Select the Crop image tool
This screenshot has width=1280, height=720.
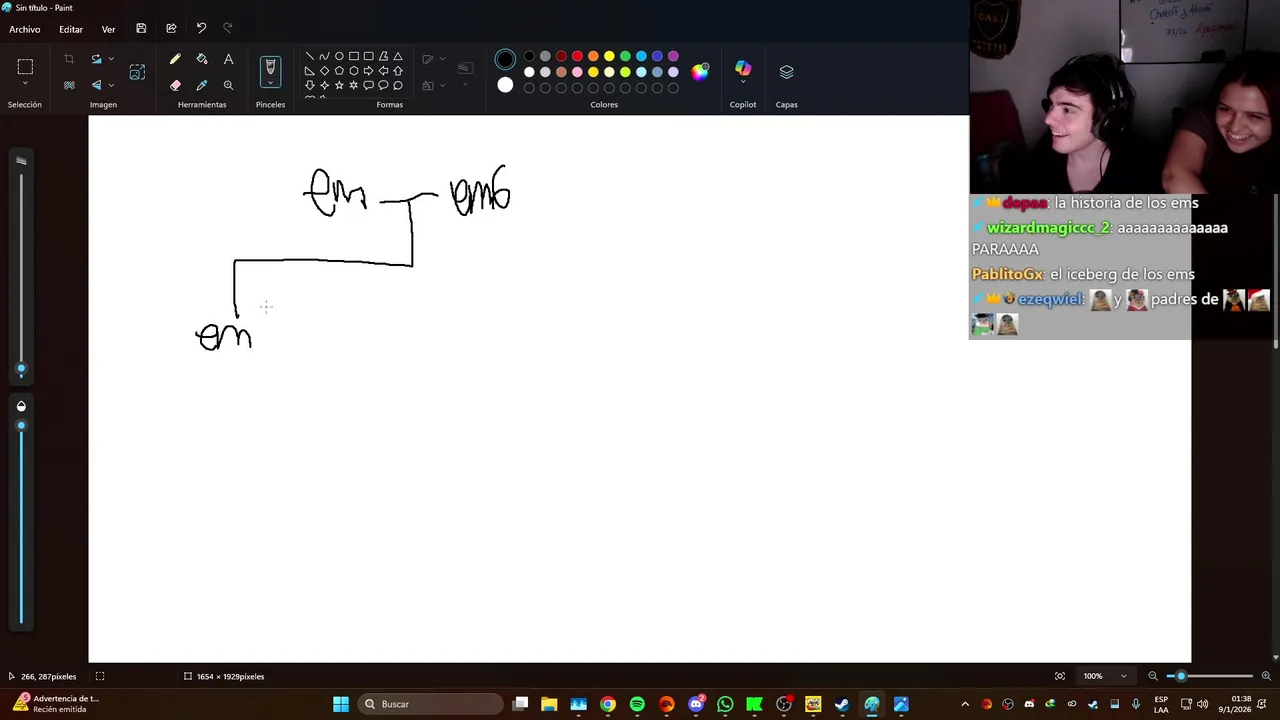[69, 59]
